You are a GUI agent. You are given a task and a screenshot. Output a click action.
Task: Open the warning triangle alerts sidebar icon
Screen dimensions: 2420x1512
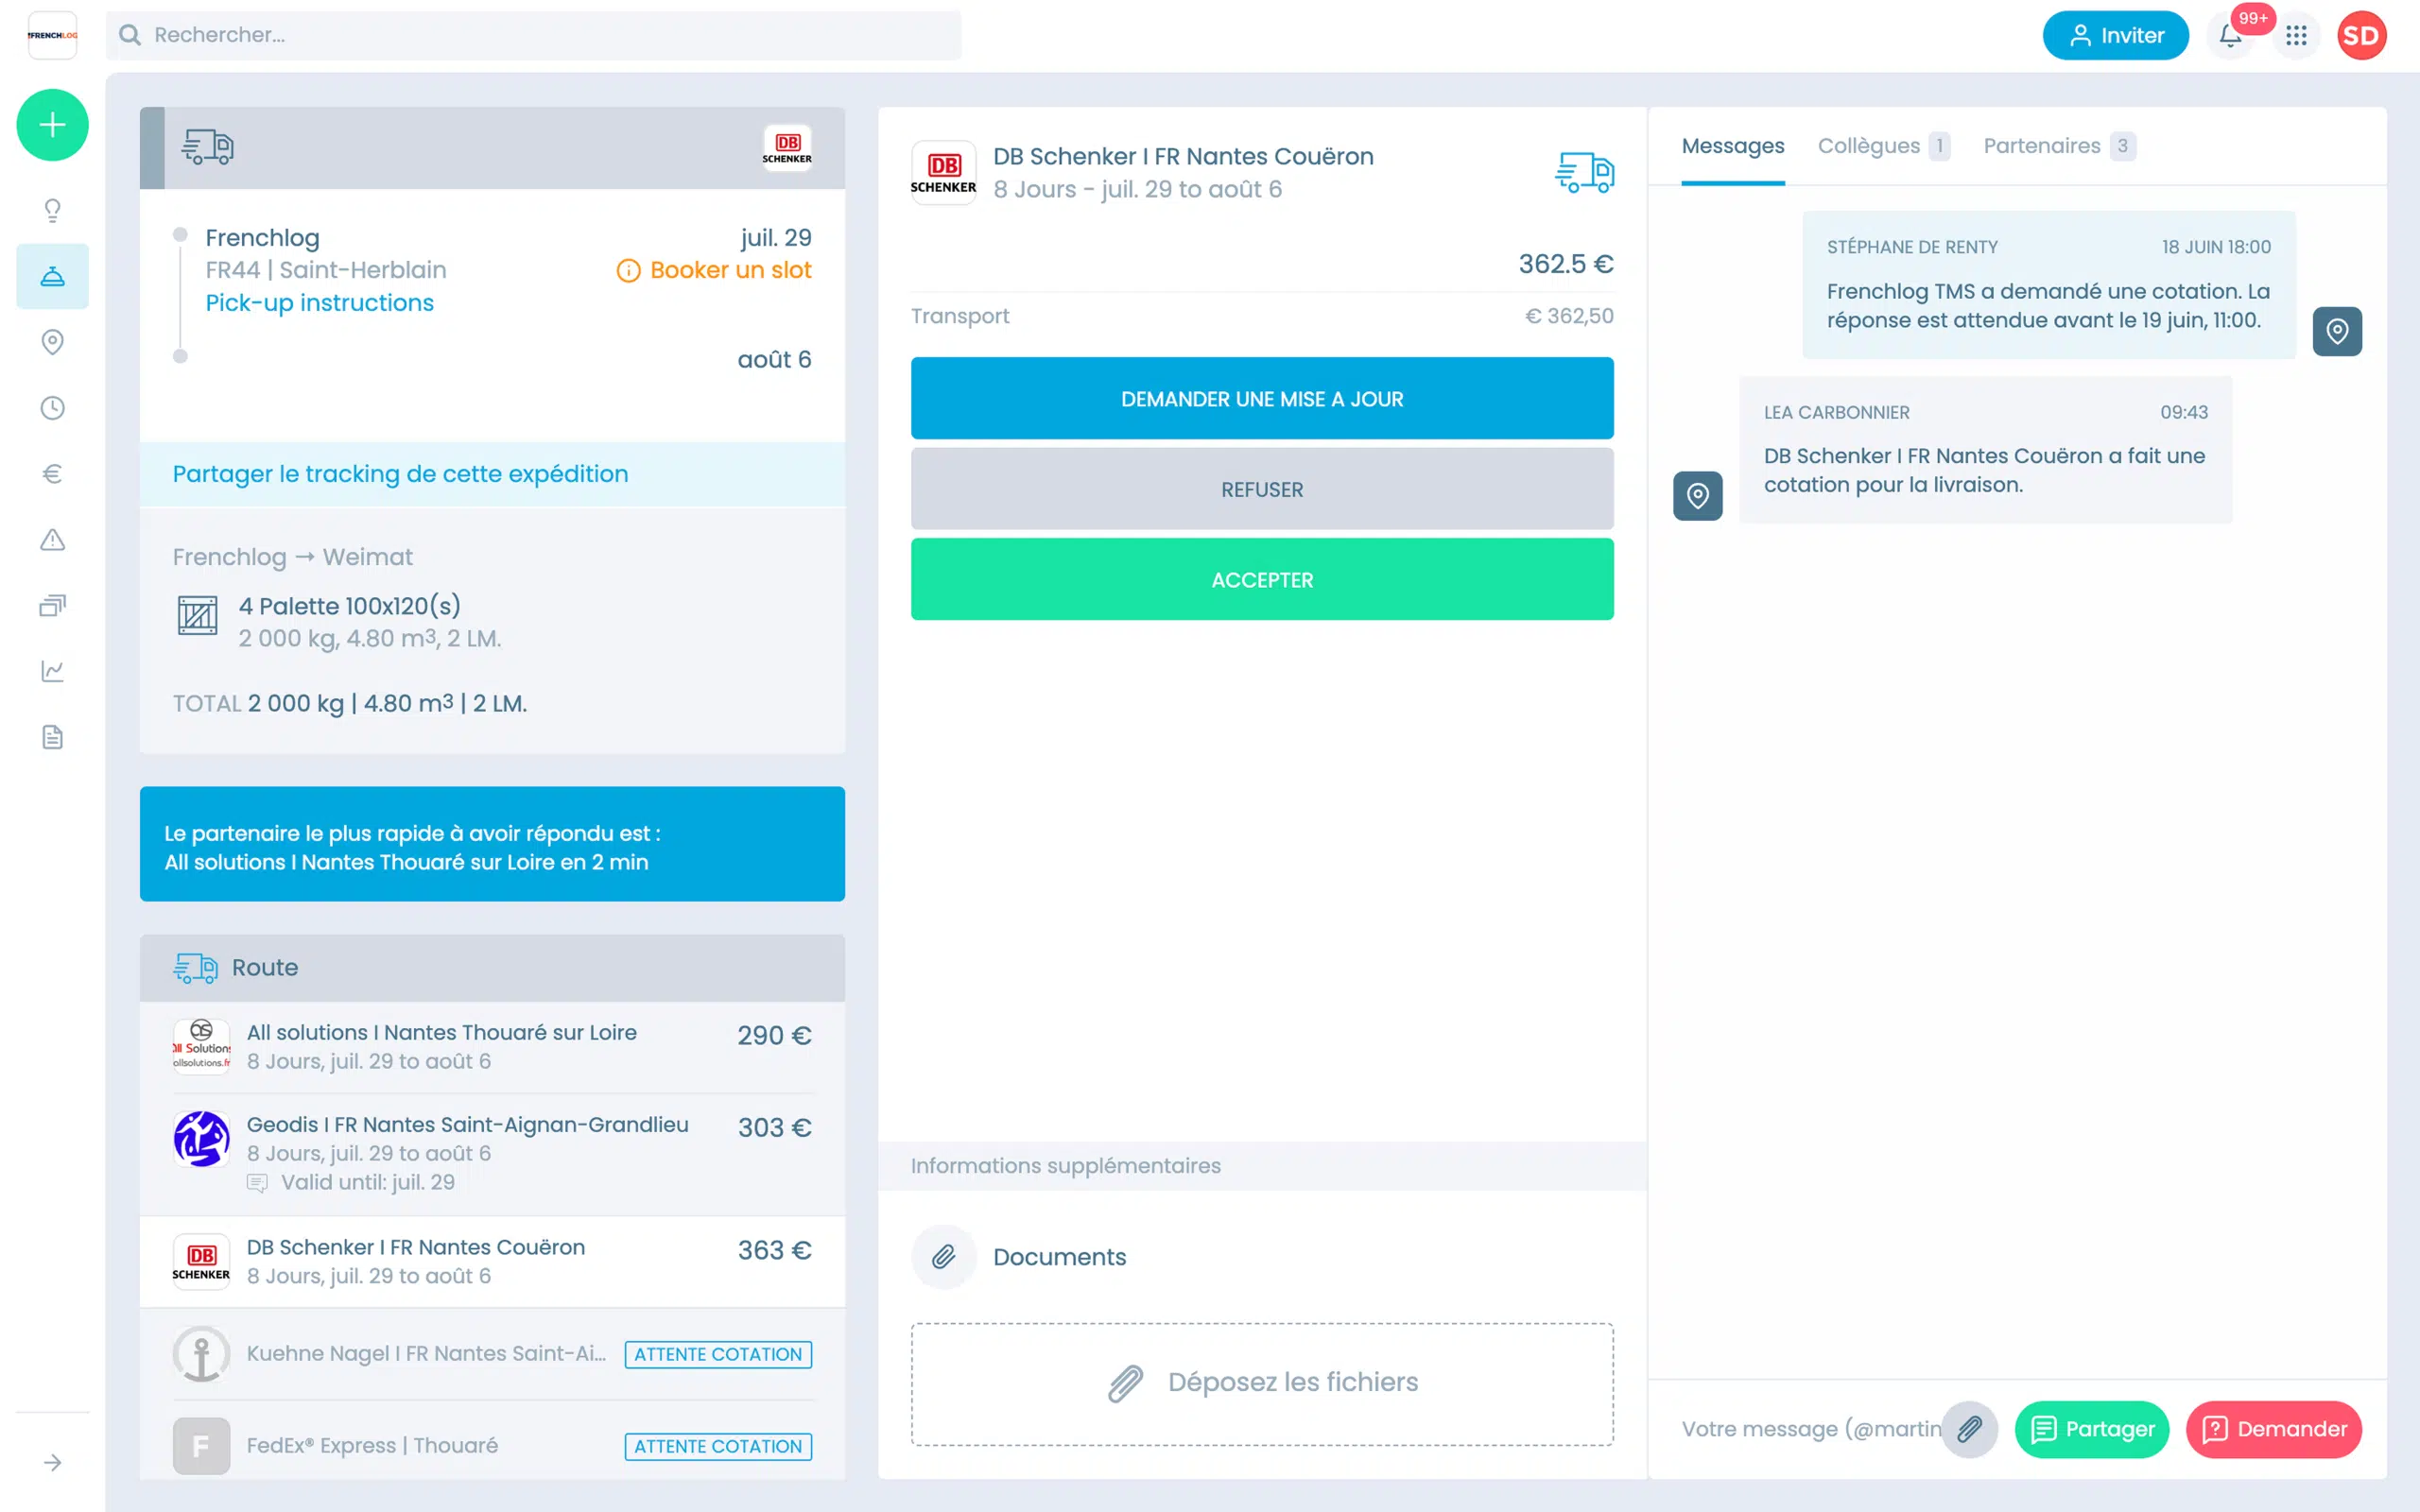coord(52,540)
